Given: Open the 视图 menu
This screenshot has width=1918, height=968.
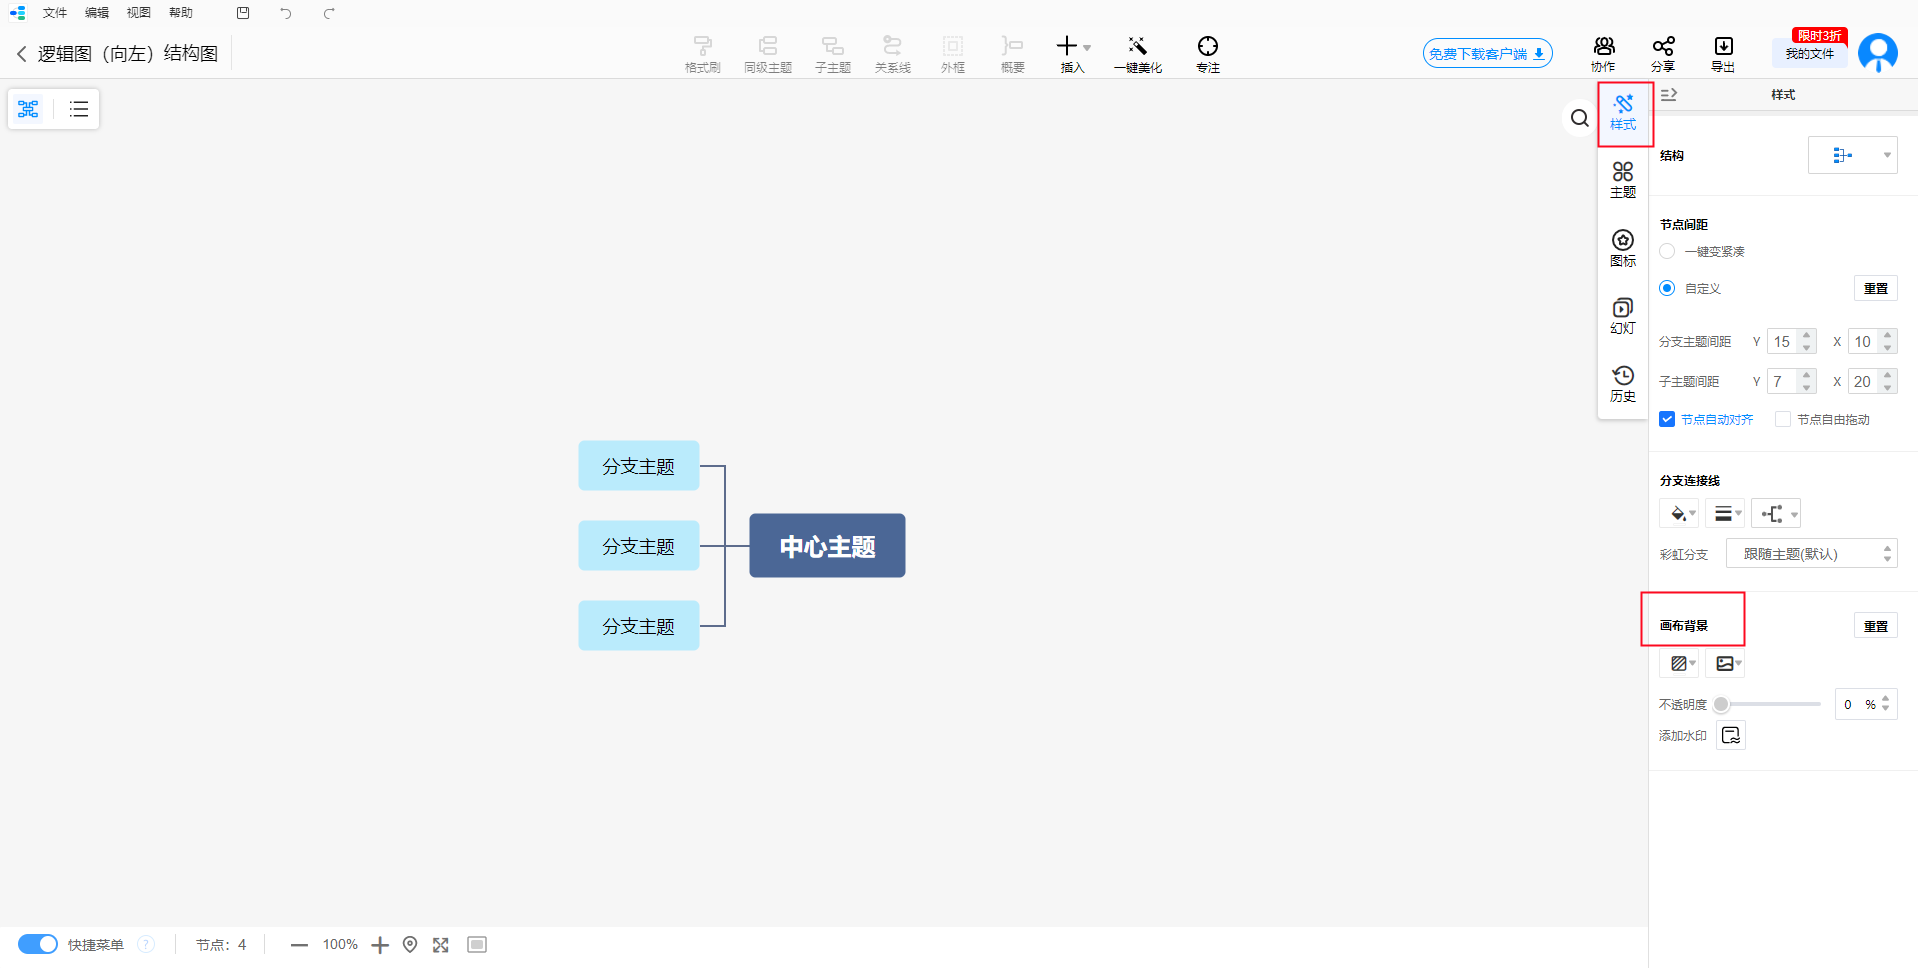Looking at the screenshot, I should (138, 13).
